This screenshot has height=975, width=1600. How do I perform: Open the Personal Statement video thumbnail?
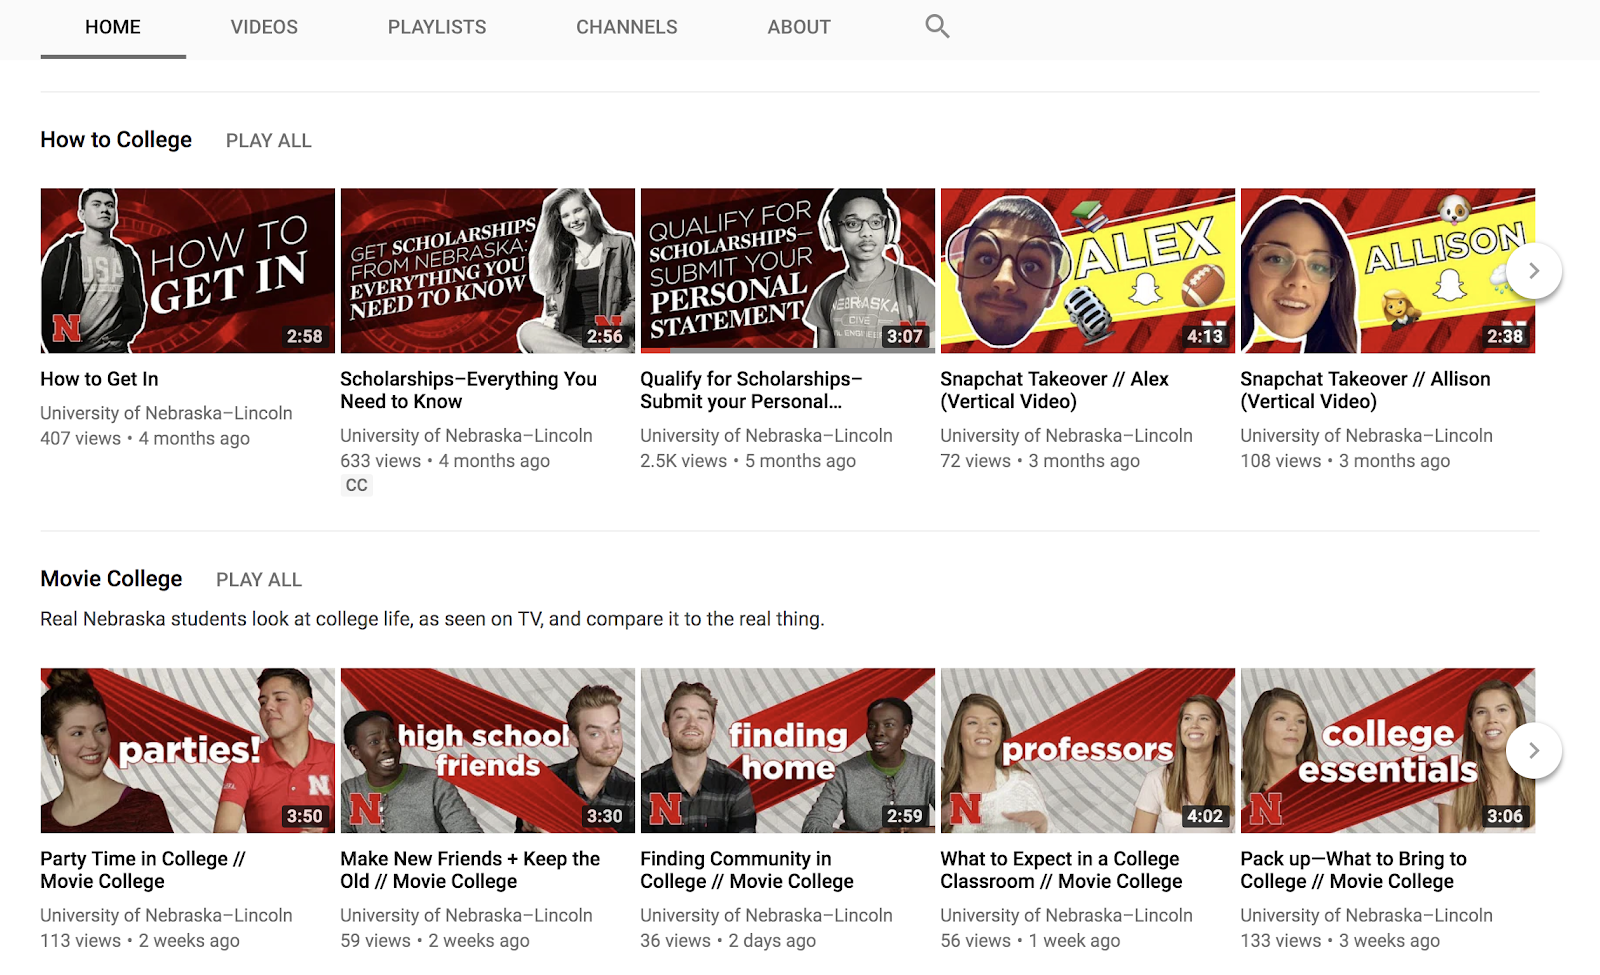[788, 270]
